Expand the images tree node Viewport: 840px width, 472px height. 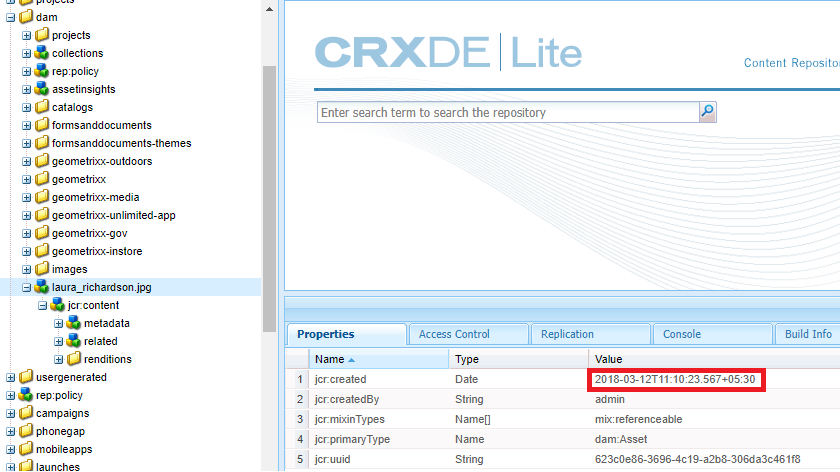point(27,269)
